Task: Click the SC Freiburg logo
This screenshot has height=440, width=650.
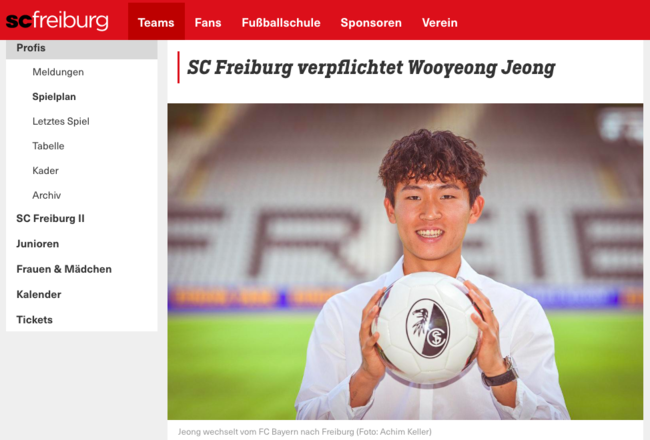Action: click(x=57, y=21)
